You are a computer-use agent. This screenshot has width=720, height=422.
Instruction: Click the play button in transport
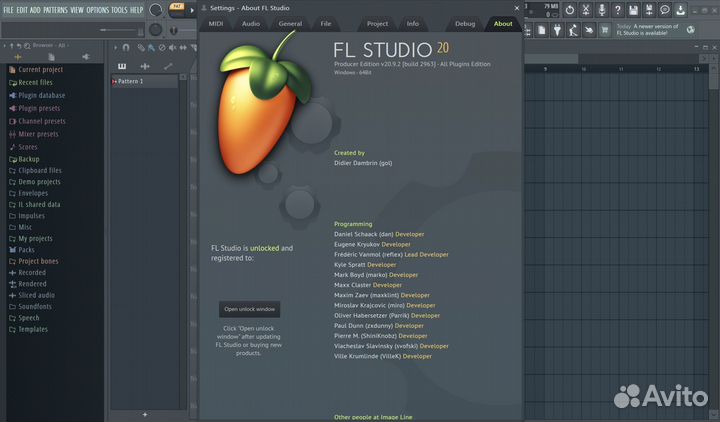pos(192,10)
